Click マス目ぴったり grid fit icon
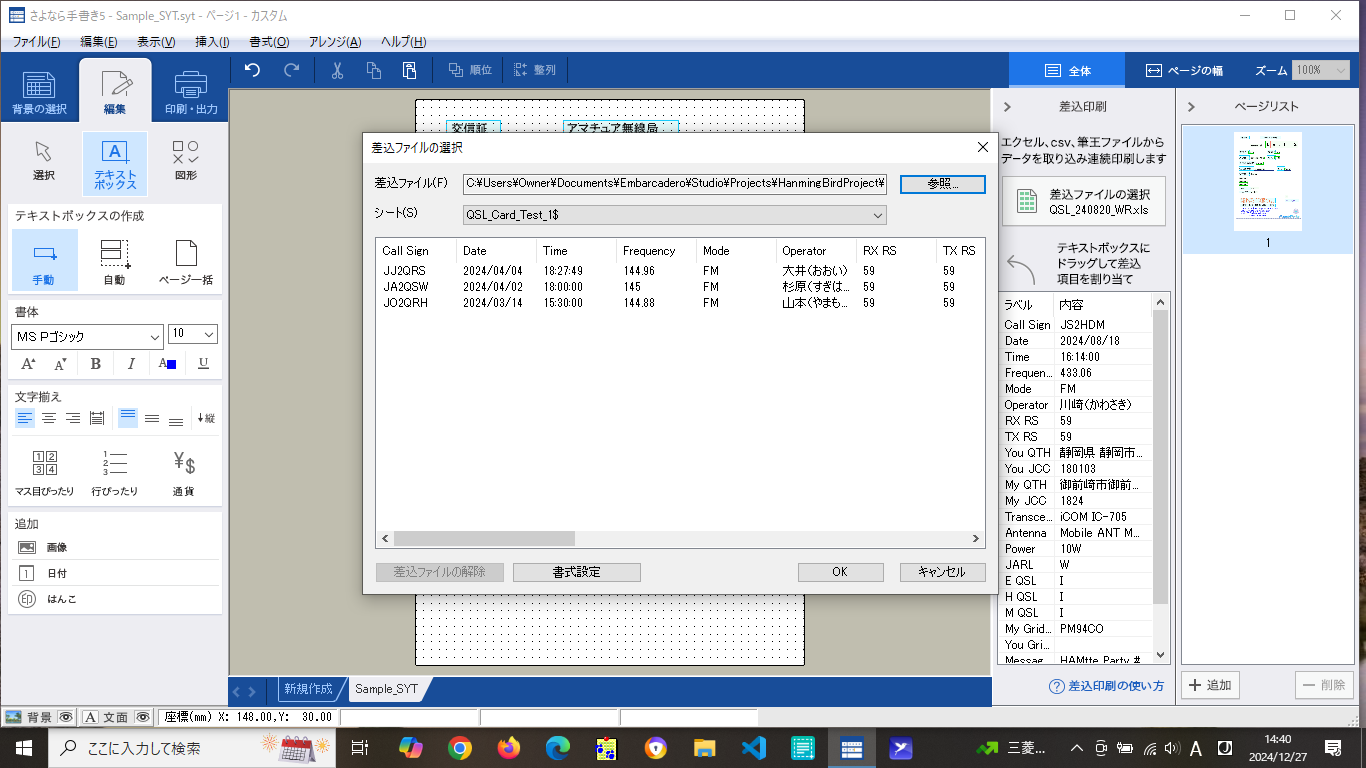This screenshot has height=768, width=1366. (x=45, y=473)
